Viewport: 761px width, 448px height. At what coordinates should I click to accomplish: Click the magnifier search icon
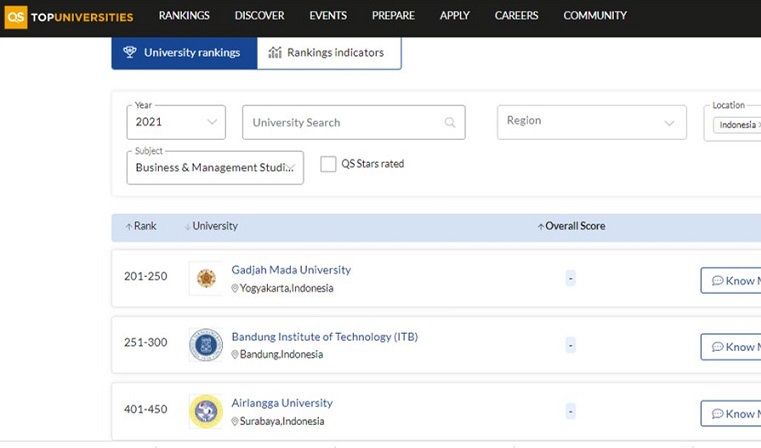click(450, 122)
